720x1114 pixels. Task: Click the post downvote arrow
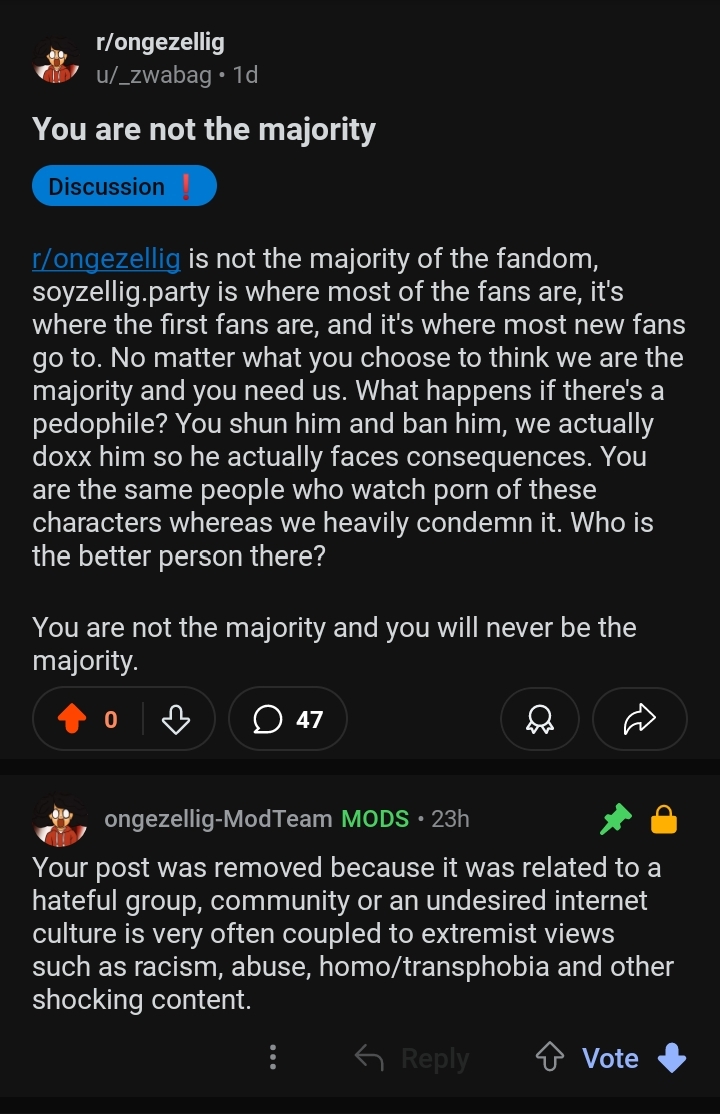[176, 719]
